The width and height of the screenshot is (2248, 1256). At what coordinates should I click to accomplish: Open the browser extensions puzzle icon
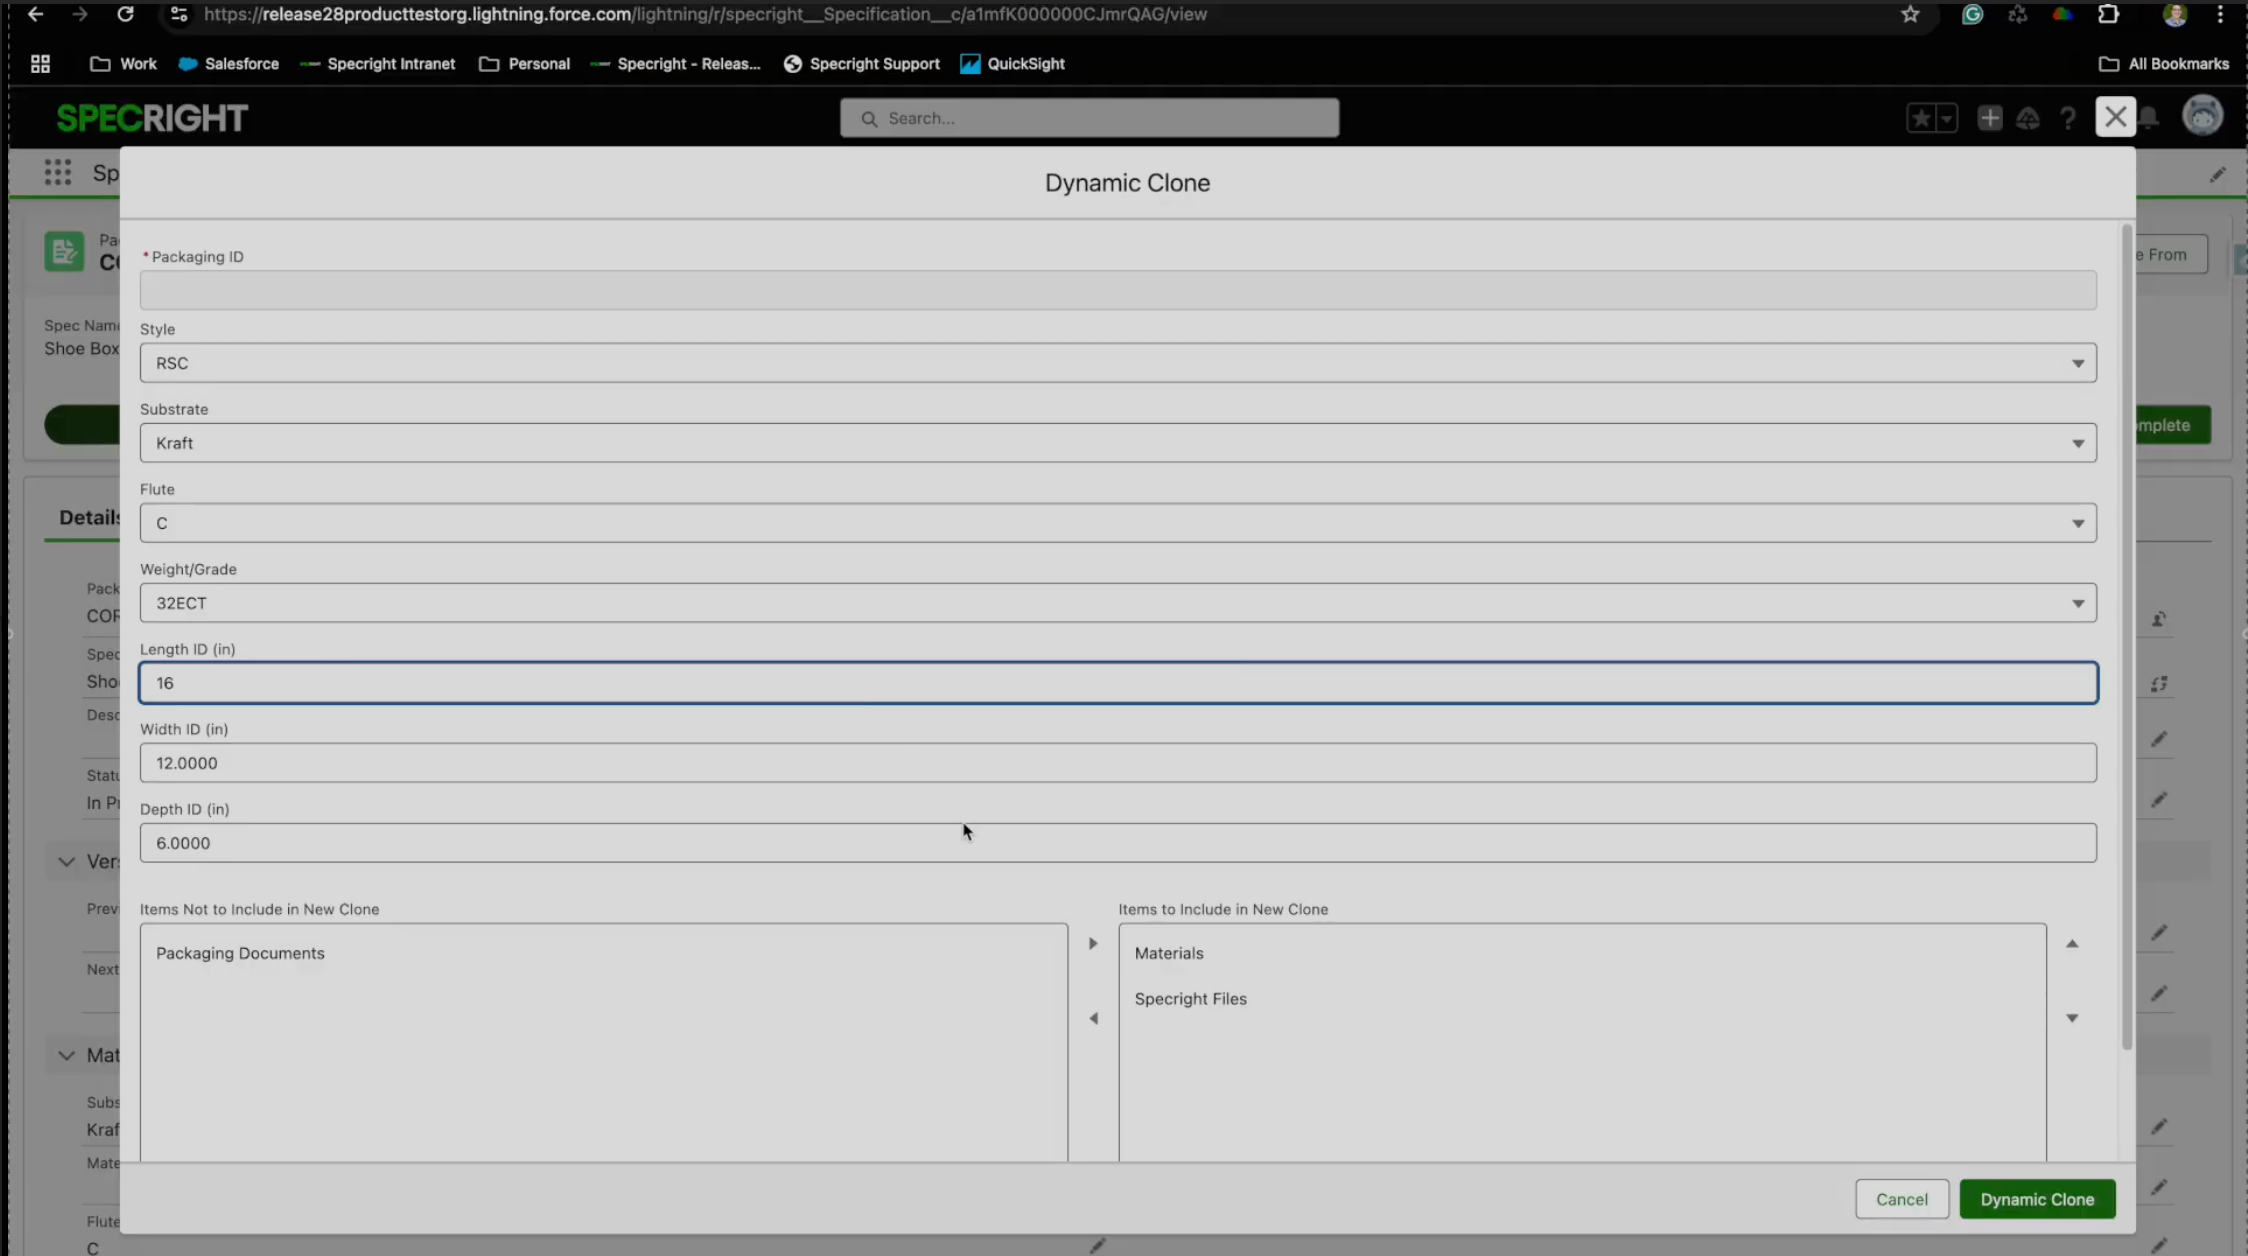tap(2108, 14)
